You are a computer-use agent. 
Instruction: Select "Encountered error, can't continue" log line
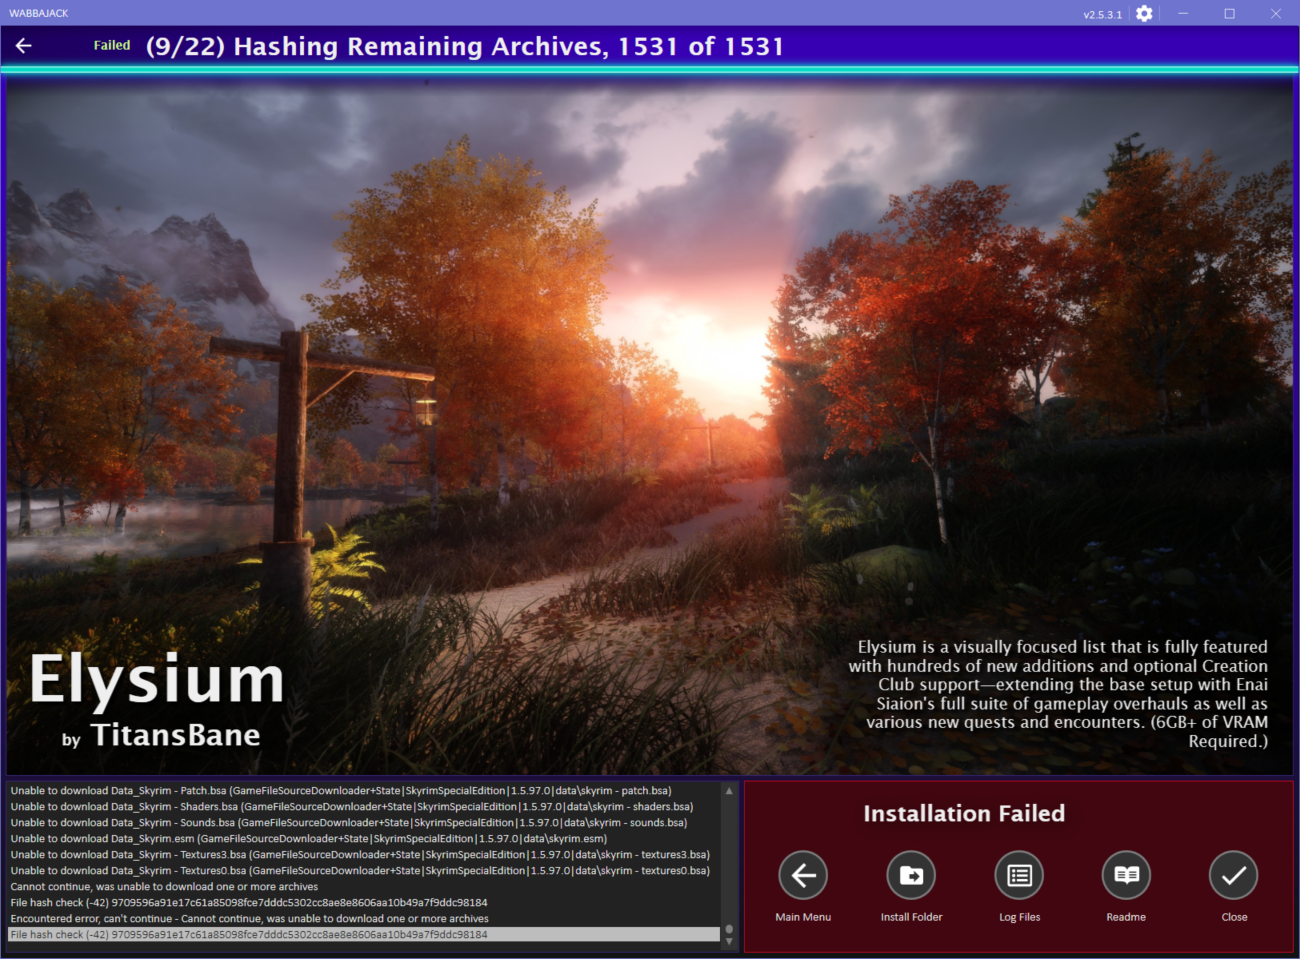pyautogui.click(x=364, y=919)
